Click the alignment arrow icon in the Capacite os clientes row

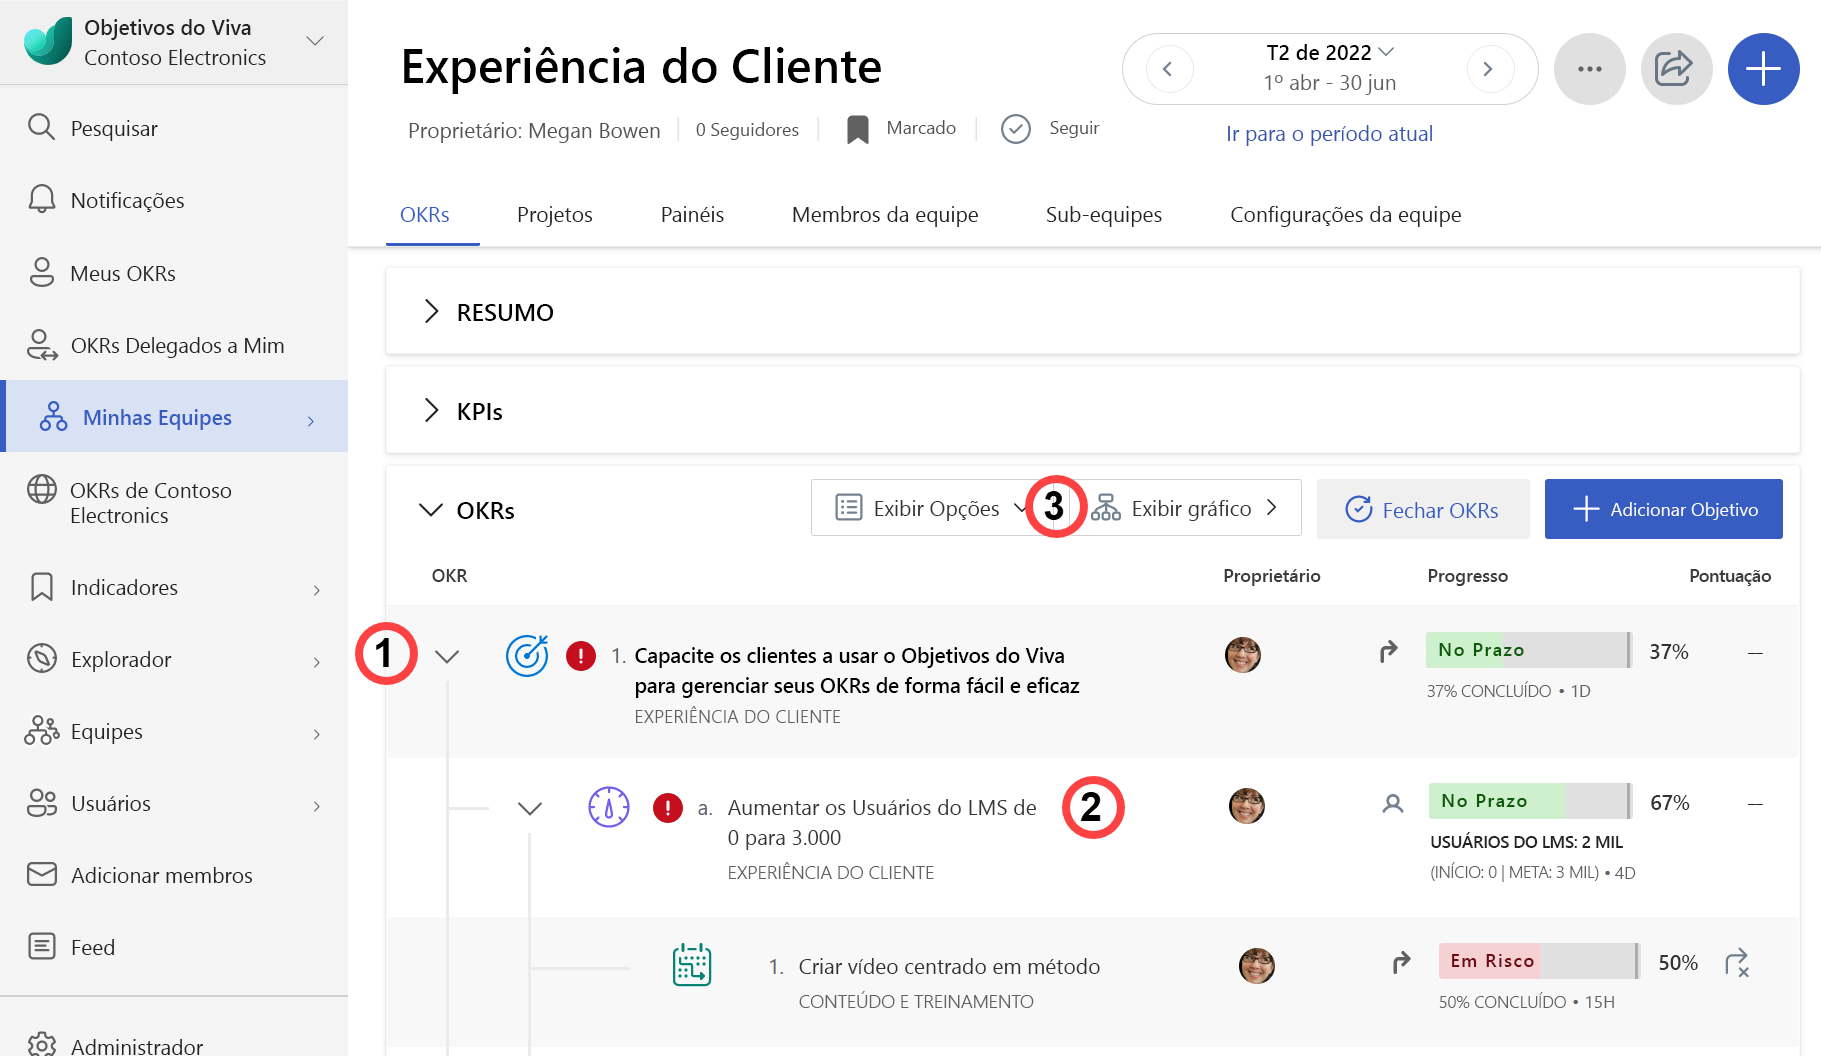point(1388,652)
